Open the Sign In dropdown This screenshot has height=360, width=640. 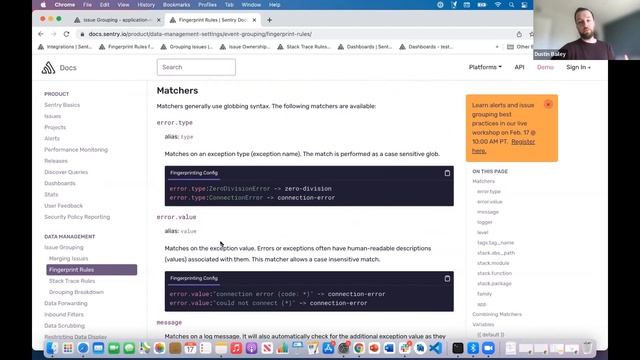click(x=578, y=67)
